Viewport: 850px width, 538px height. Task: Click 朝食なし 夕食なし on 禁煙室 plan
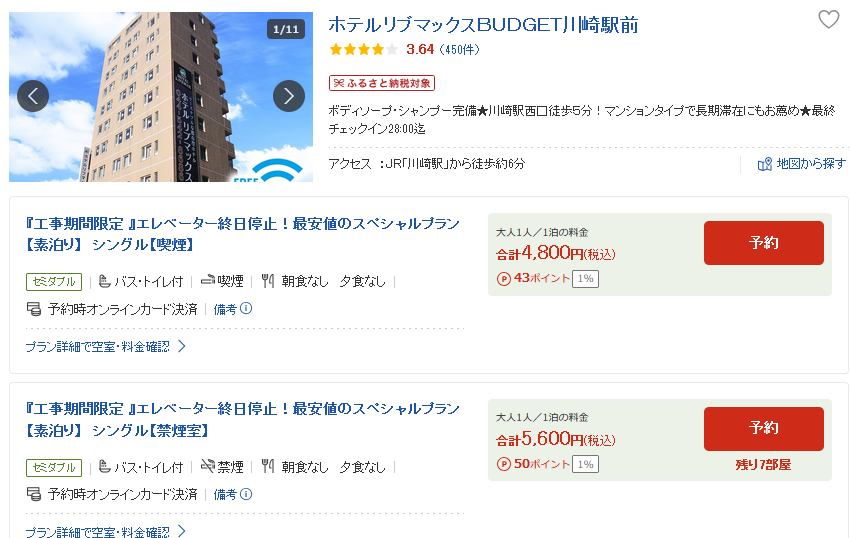click(x=333, y=467)
